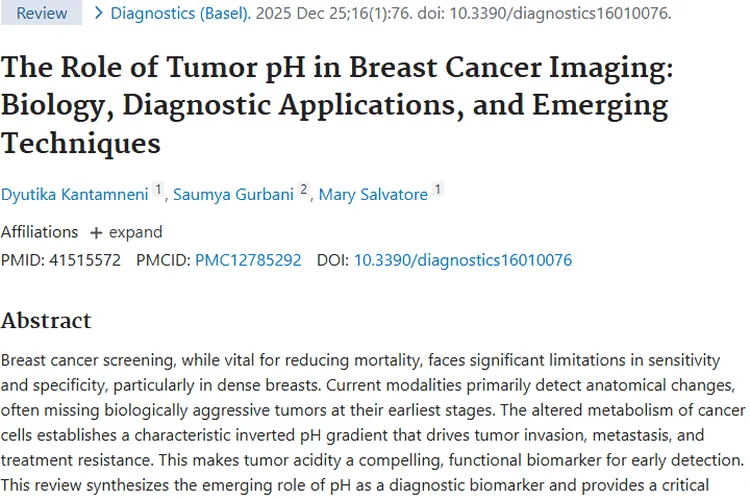Click the chevron arrow before Diagnostics (Basel)
Screen dimensions: 750x500
(98, 13)
